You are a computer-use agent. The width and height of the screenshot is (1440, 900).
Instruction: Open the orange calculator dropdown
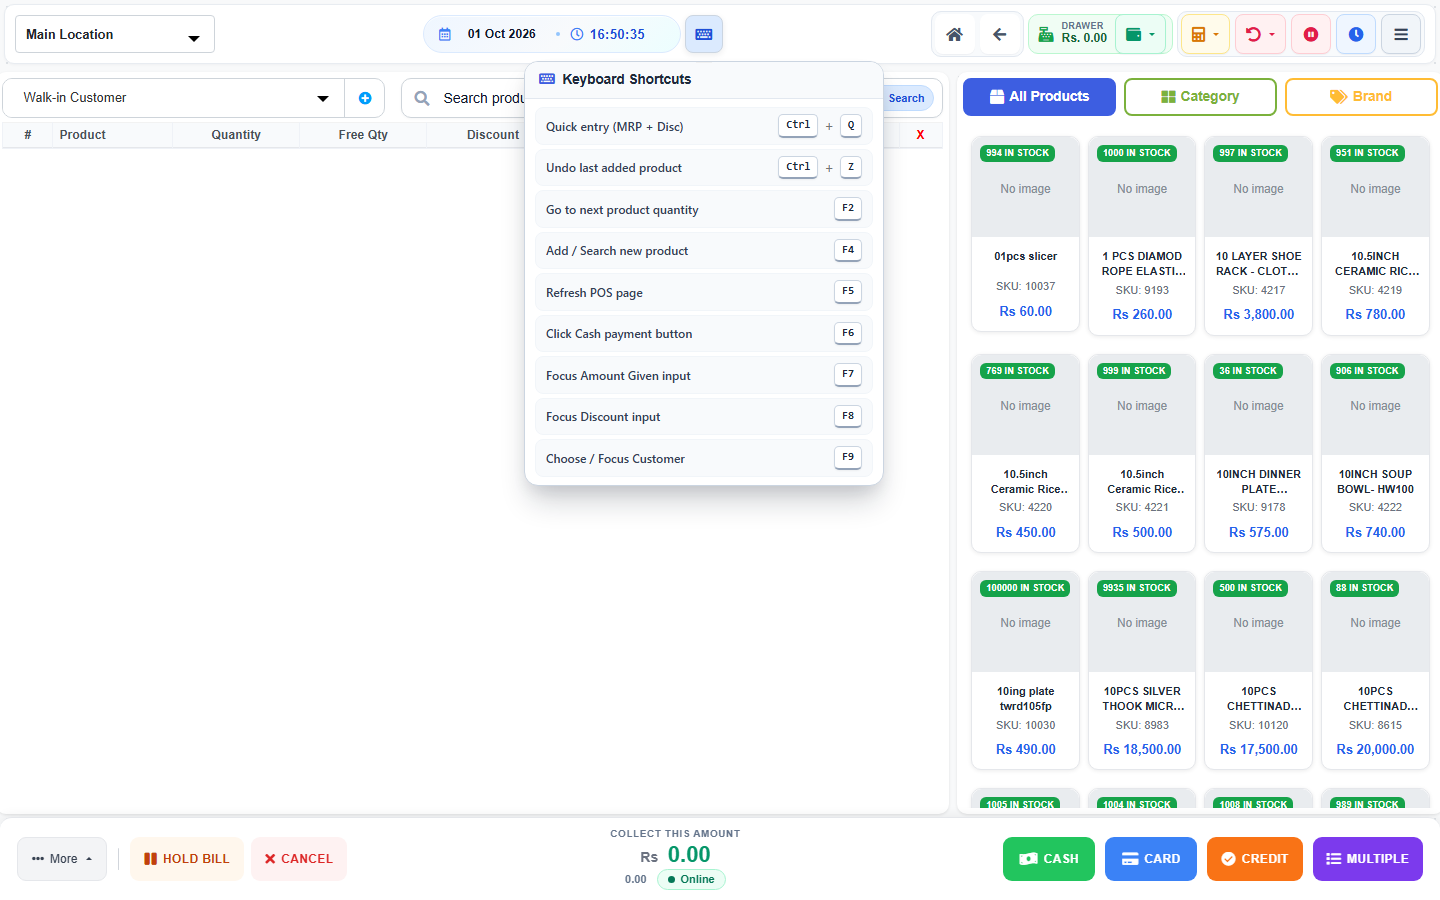click(1205, 34)
